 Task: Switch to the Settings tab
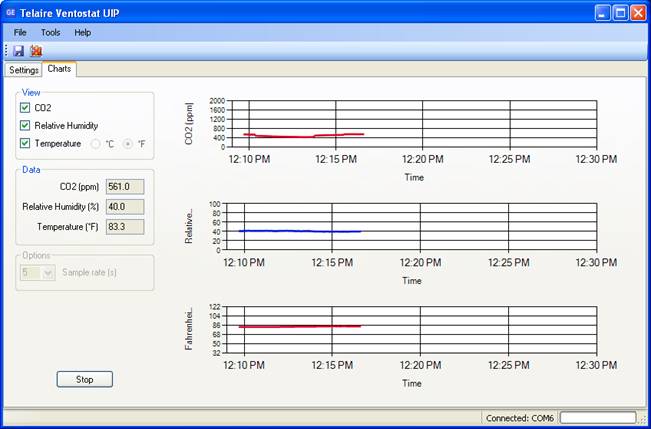[23, 70]
